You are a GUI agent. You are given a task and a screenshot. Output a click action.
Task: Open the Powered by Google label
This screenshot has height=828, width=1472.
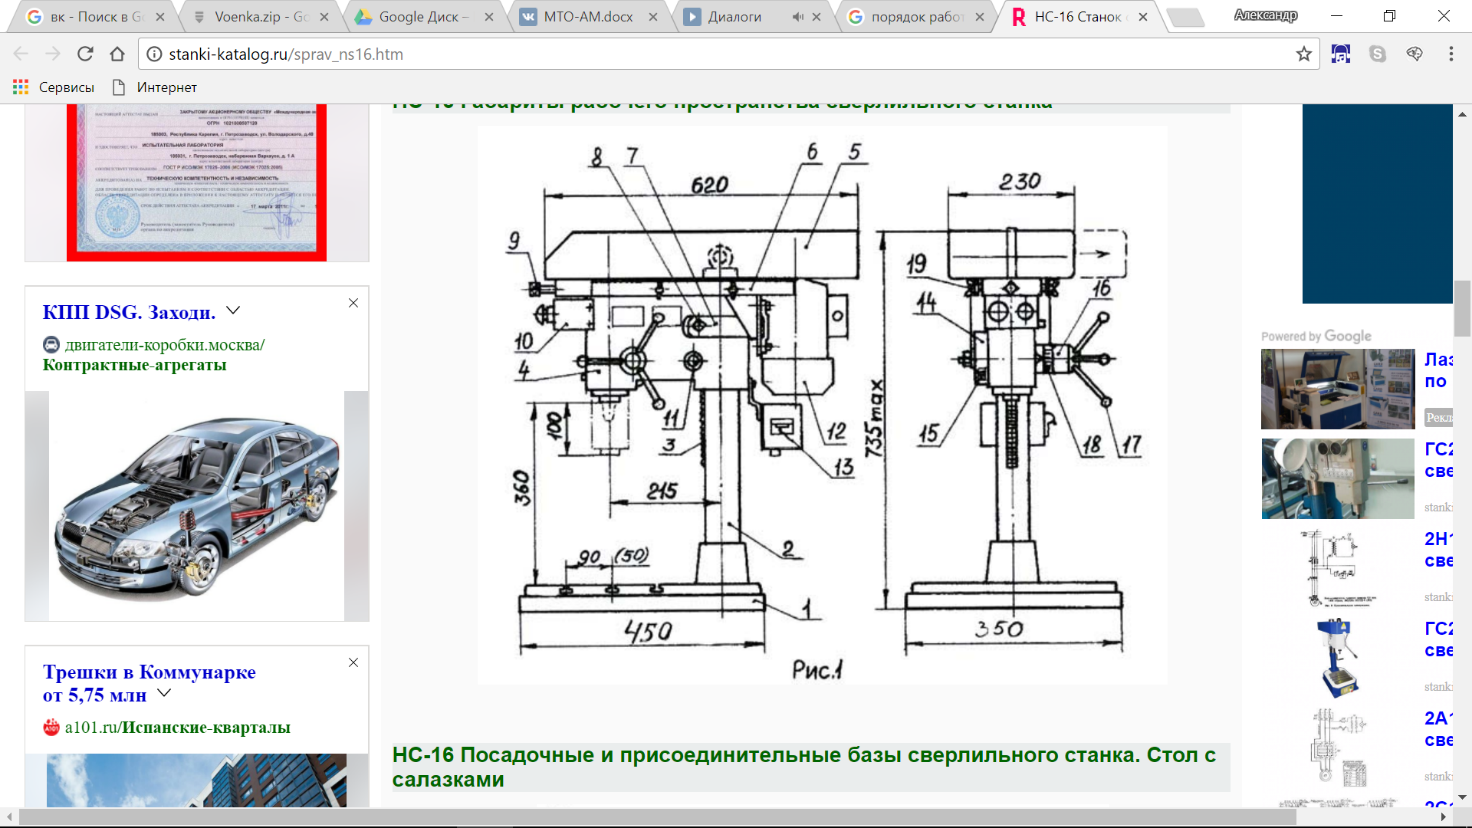click(1316, 336)
